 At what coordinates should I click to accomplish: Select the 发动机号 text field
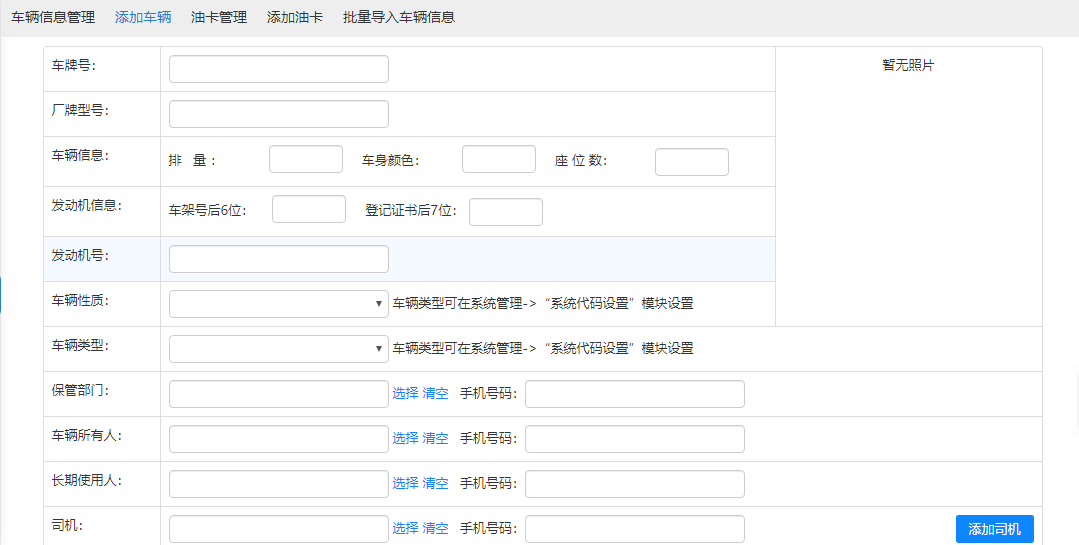(x=278, y=259)
